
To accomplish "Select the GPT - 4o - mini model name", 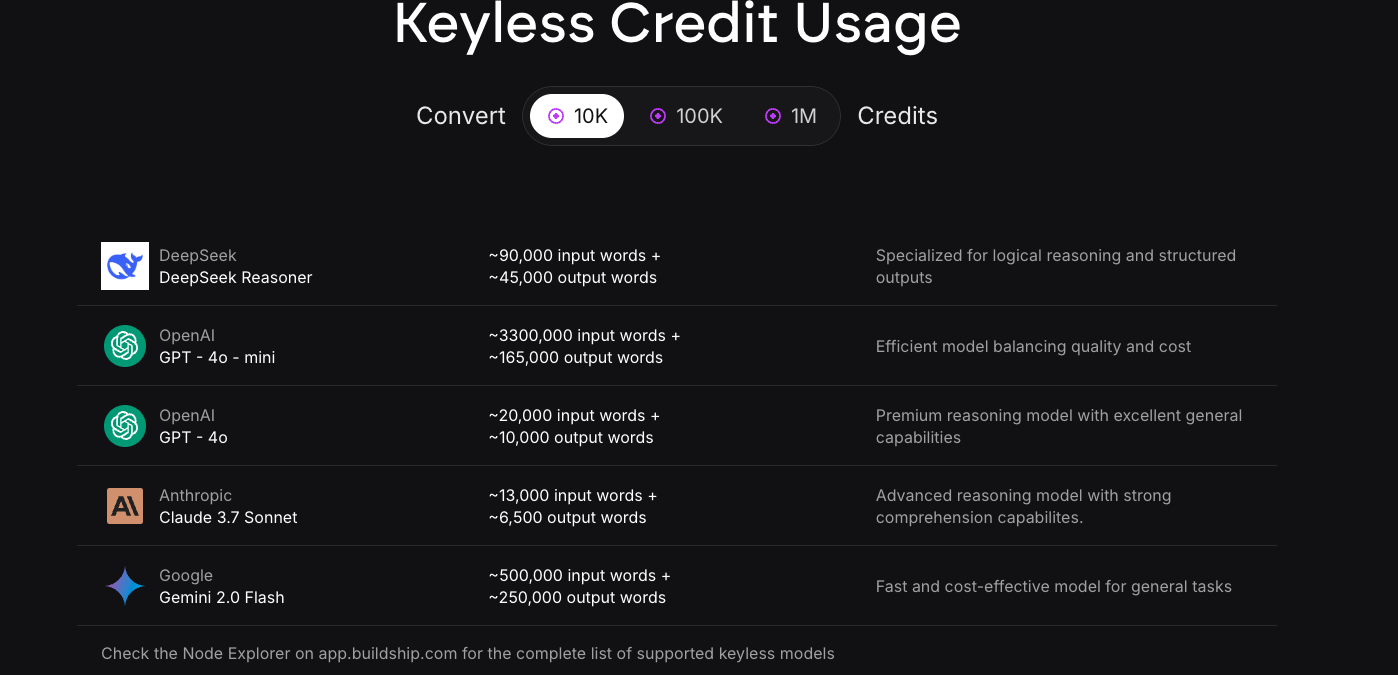I will (x=217, y=357).
